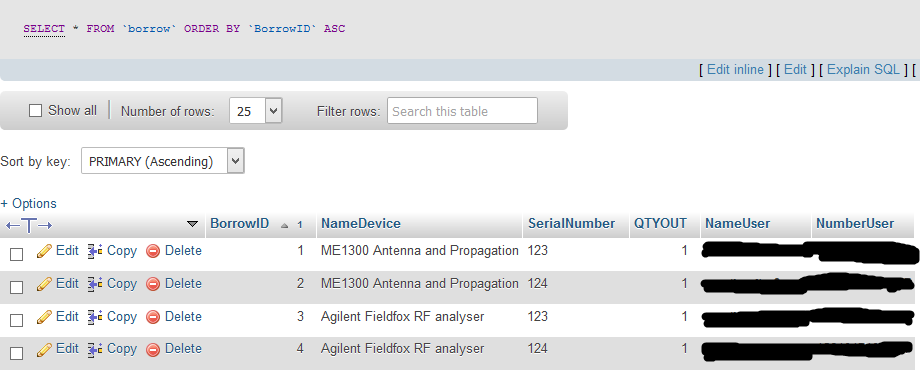The image size is (920, 371).
Task: Open the Sort by key dropdown
Action: pyautogui.click(x=163, y=161)
